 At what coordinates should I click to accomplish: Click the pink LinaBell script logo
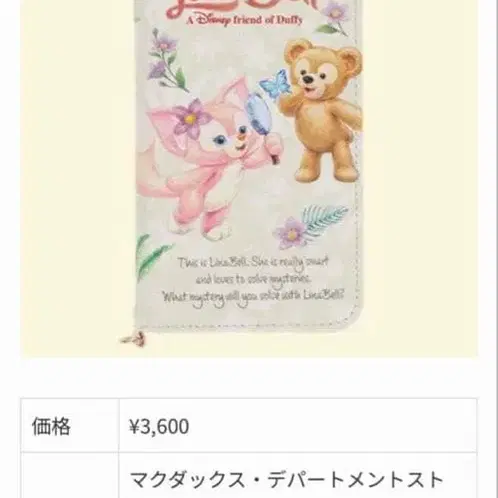coord(245,6)
